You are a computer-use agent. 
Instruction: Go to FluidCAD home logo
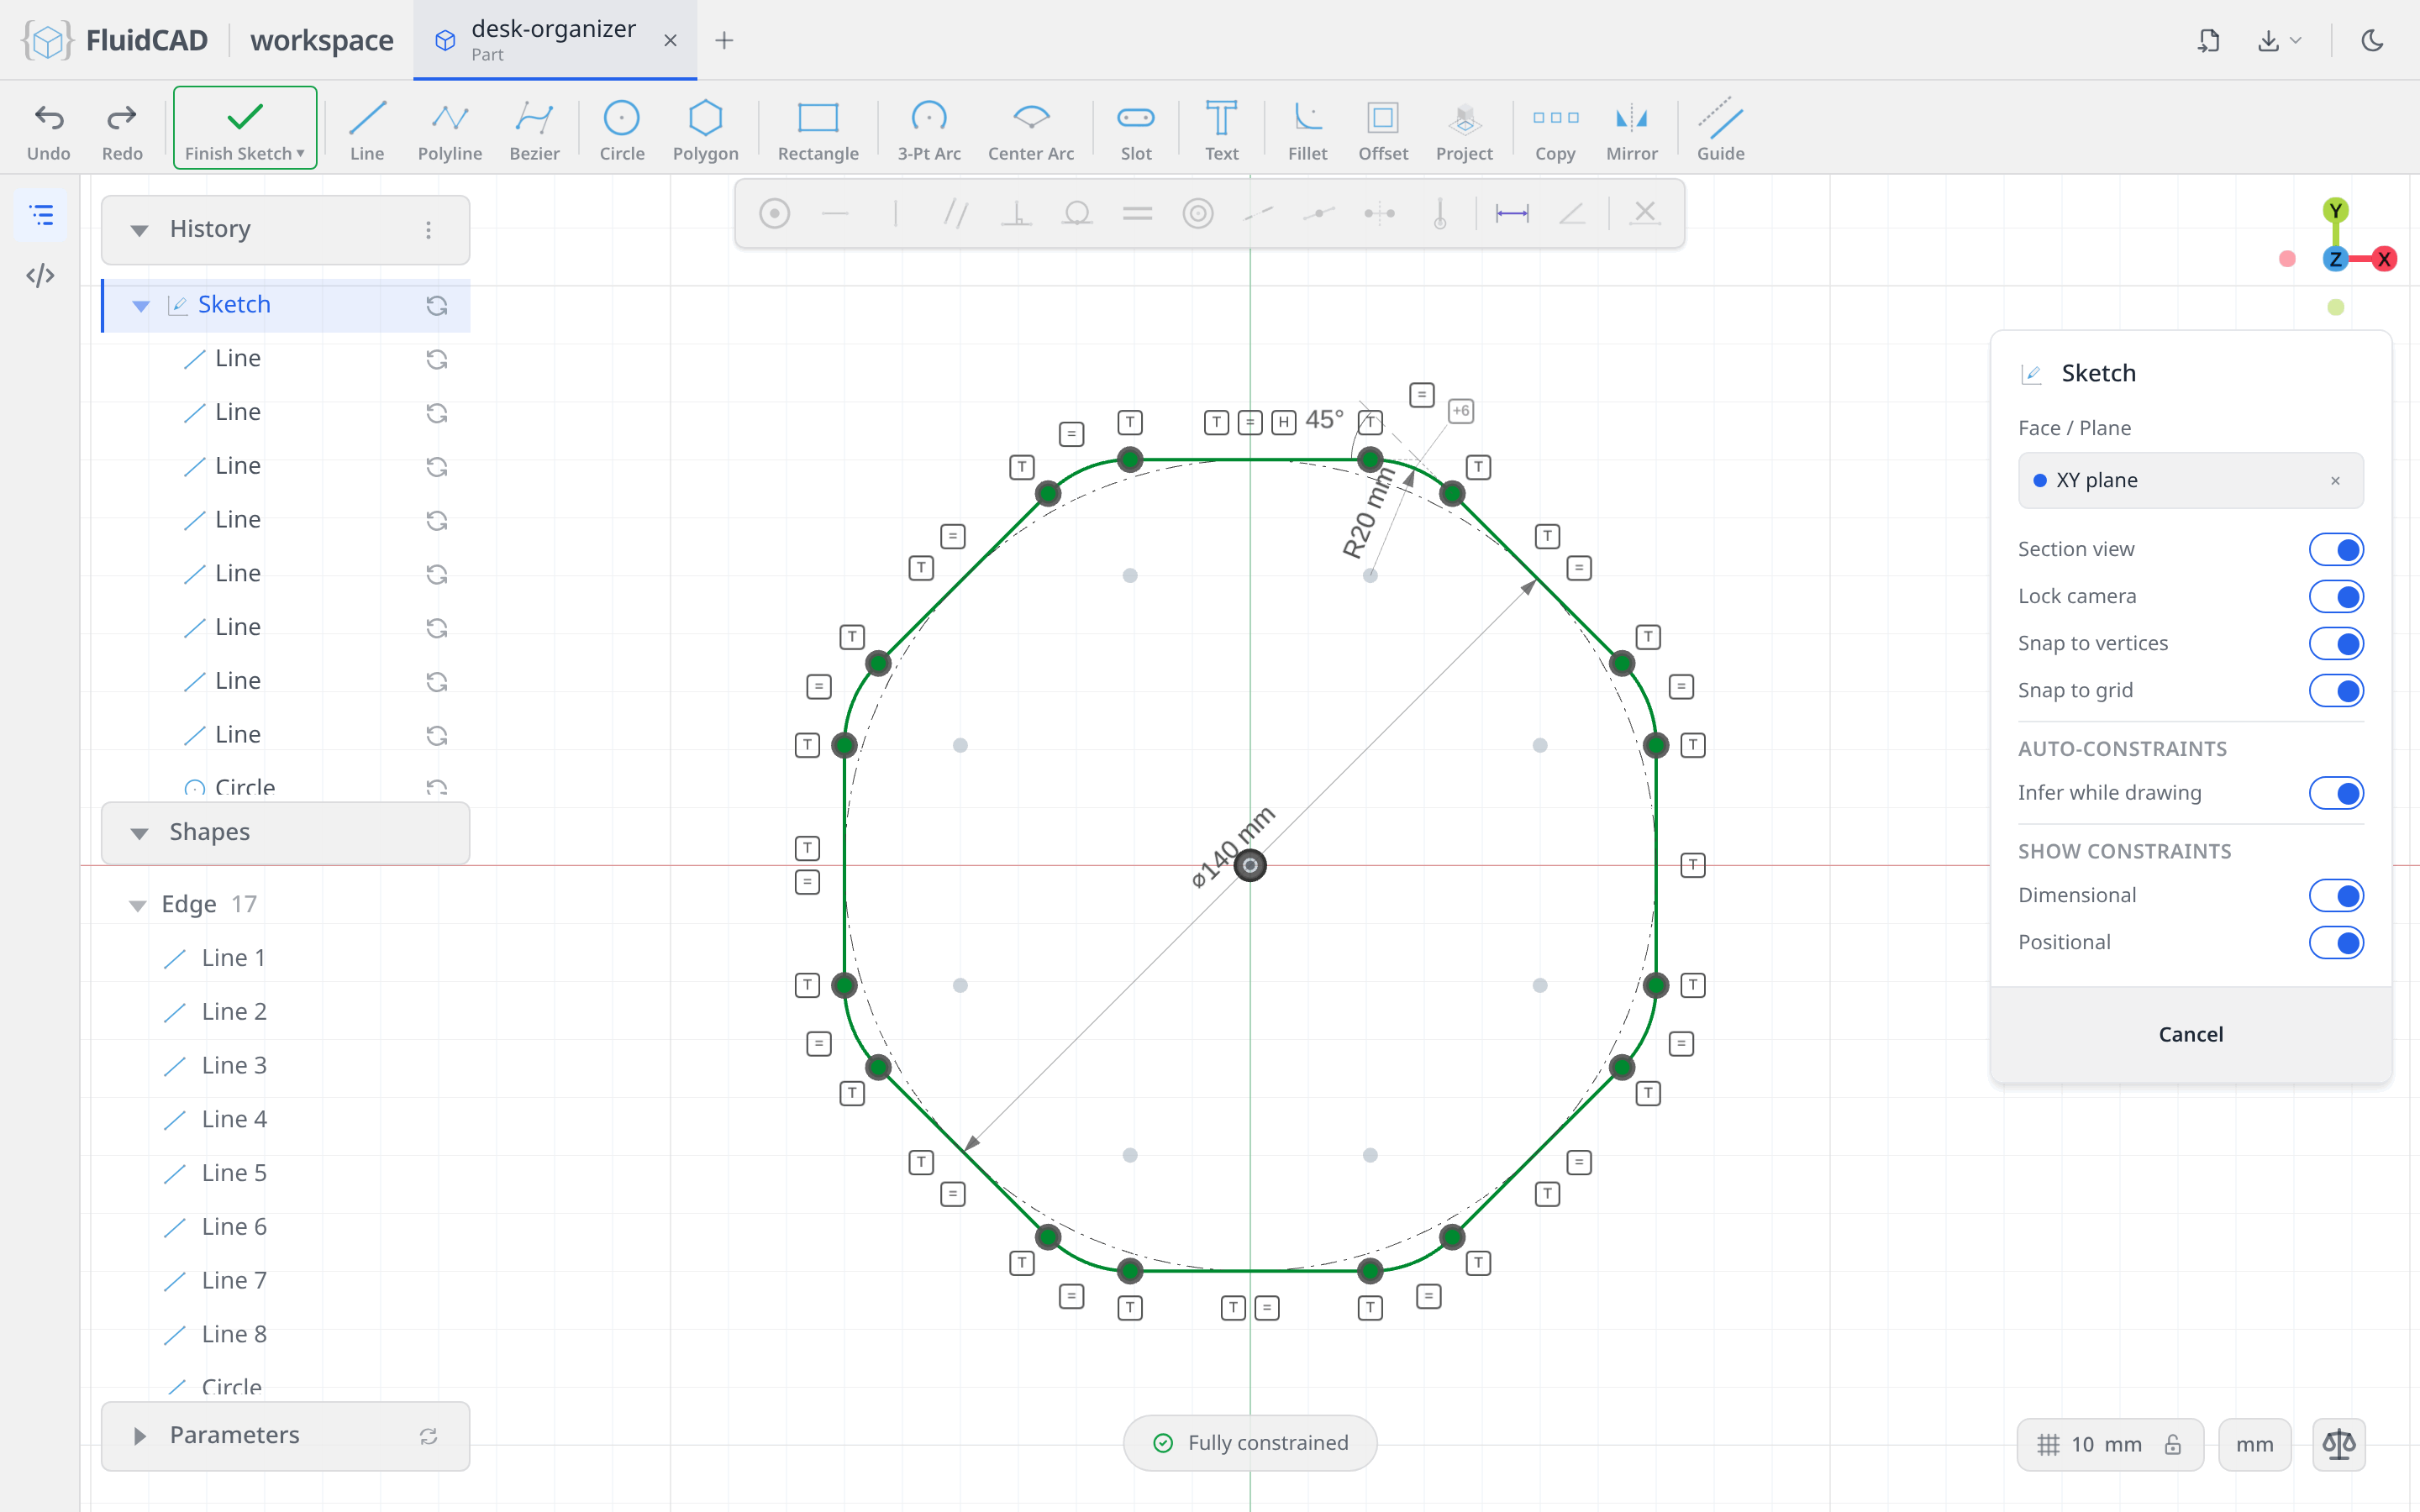pyautogui.click(x=115, y=40)
